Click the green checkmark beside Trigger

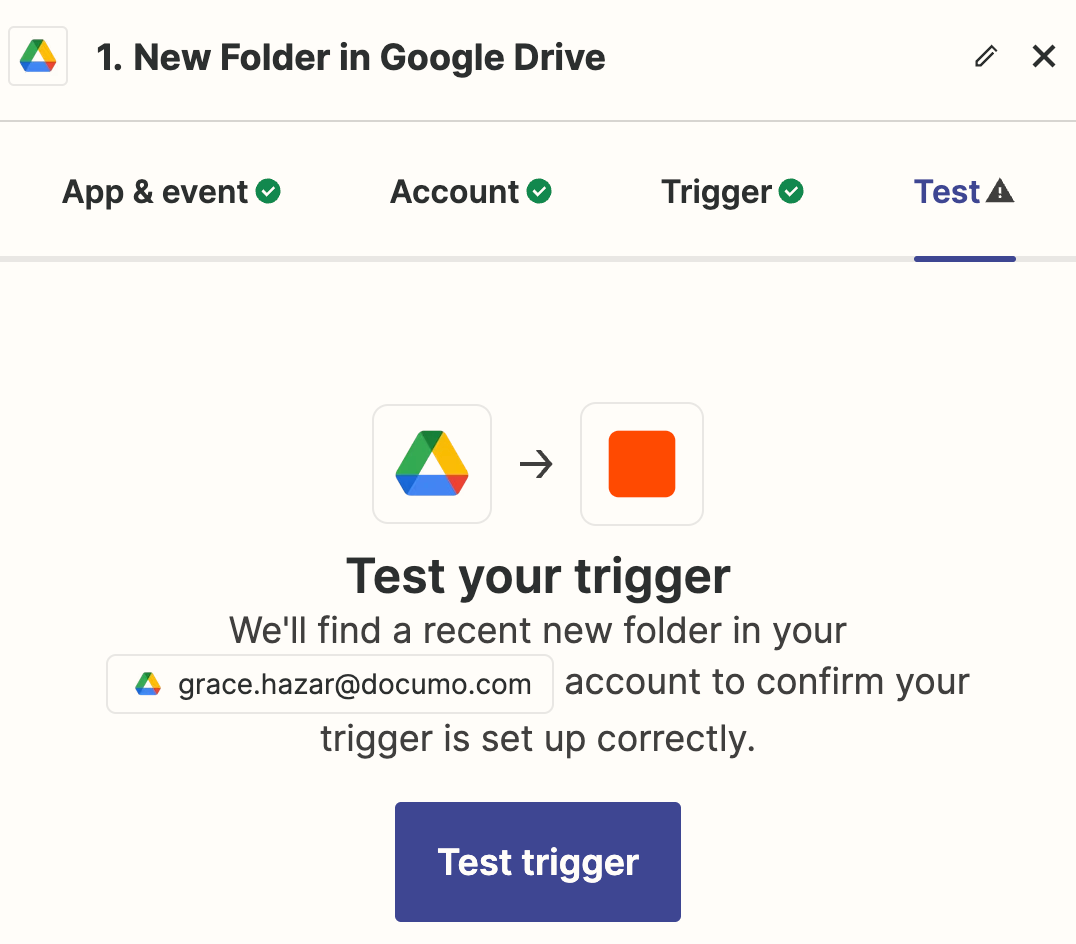point(791,191)
